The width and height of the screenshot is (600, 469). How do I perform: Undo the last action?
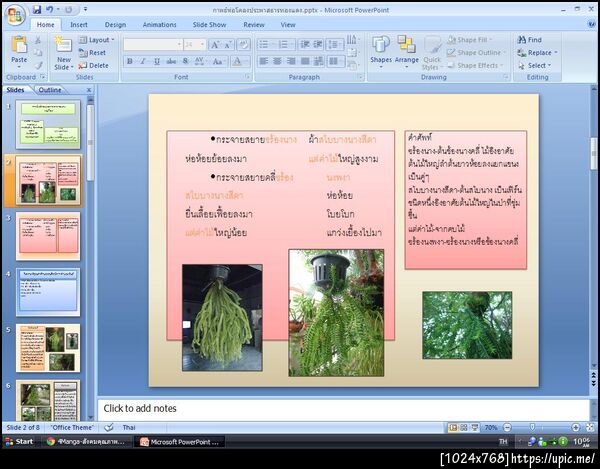(x=50, y=10)
